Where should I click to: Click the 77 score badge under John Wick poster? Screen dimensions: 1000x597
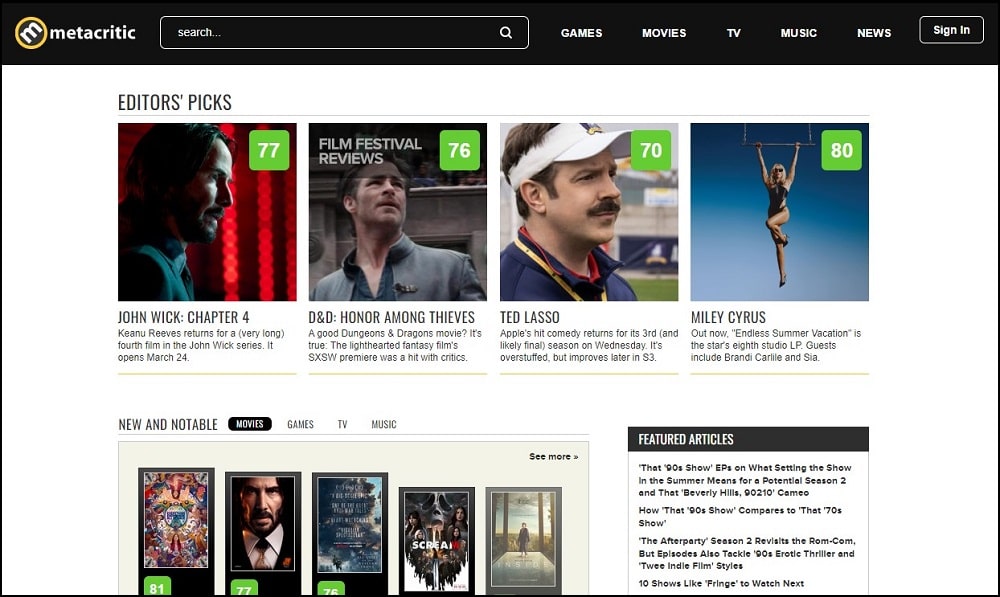pyautogui.click(x=244, y=589)
